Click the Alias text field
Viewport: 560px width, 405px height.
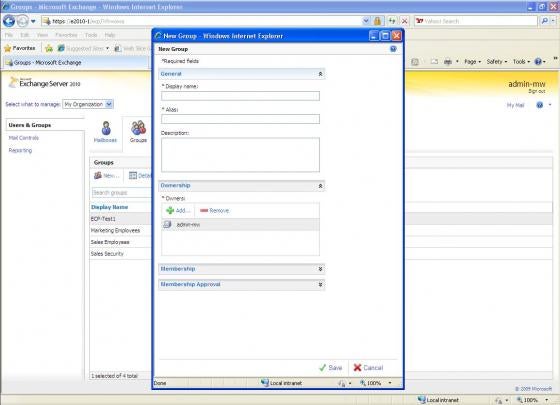coord(240,119)
